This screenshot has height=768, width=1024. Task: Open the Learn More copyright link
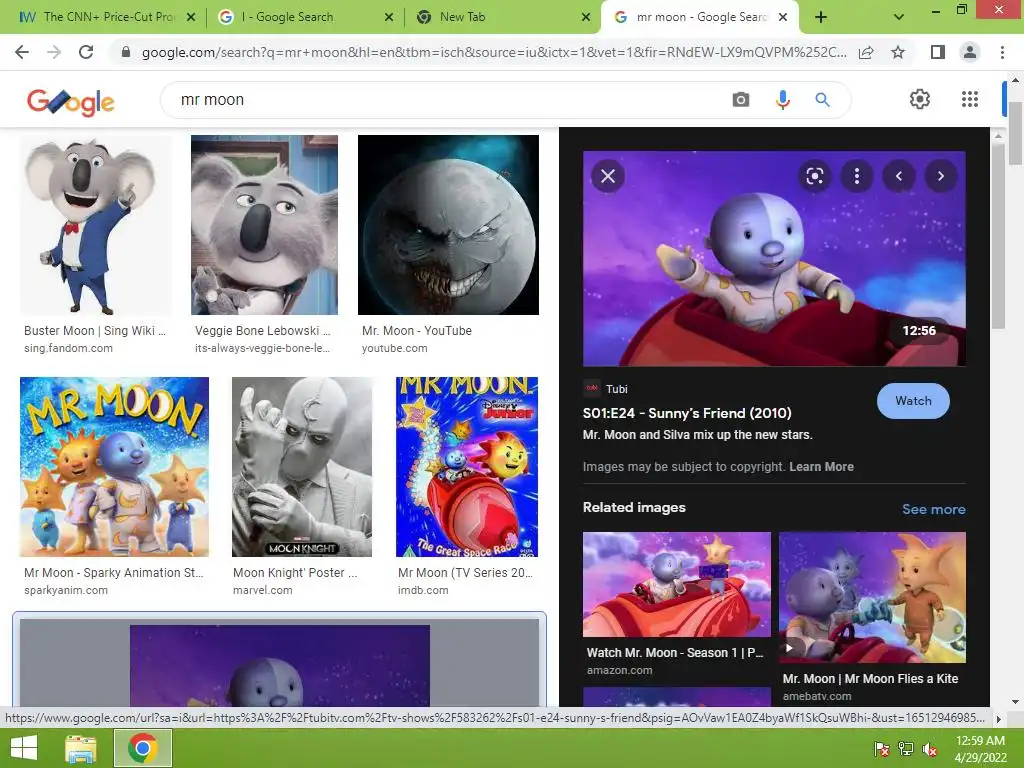click(821, 467)
